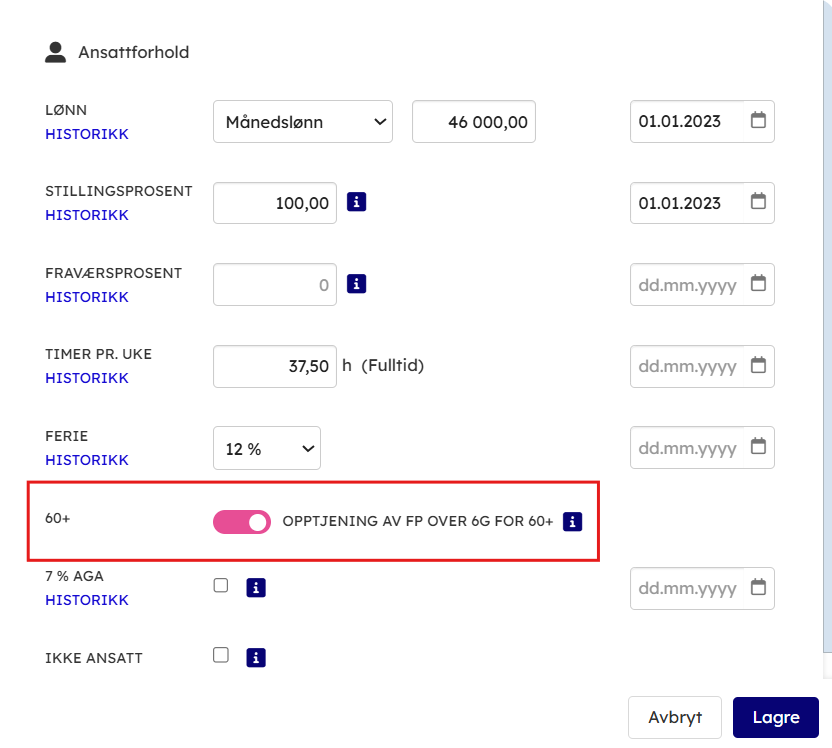Click calendar icon for Timer pr. uke date
Viewport: 832px width, 748px height.
tap(759, 366)
